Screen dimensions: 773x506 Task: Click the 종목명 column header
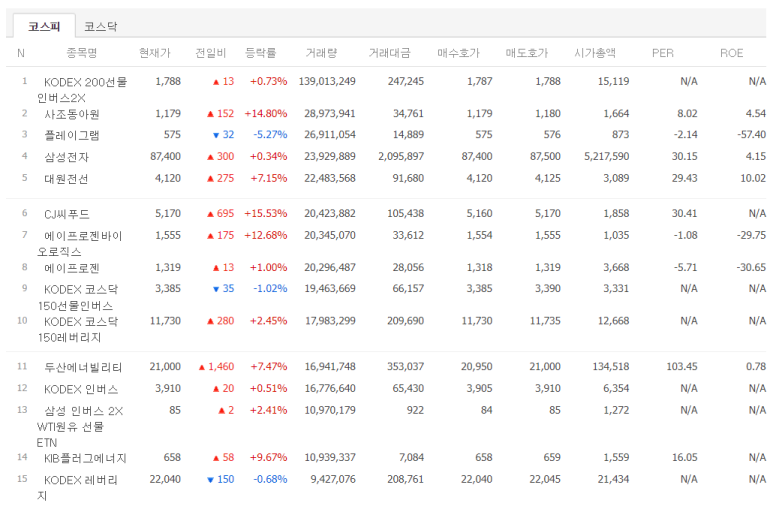pos(82,53)
